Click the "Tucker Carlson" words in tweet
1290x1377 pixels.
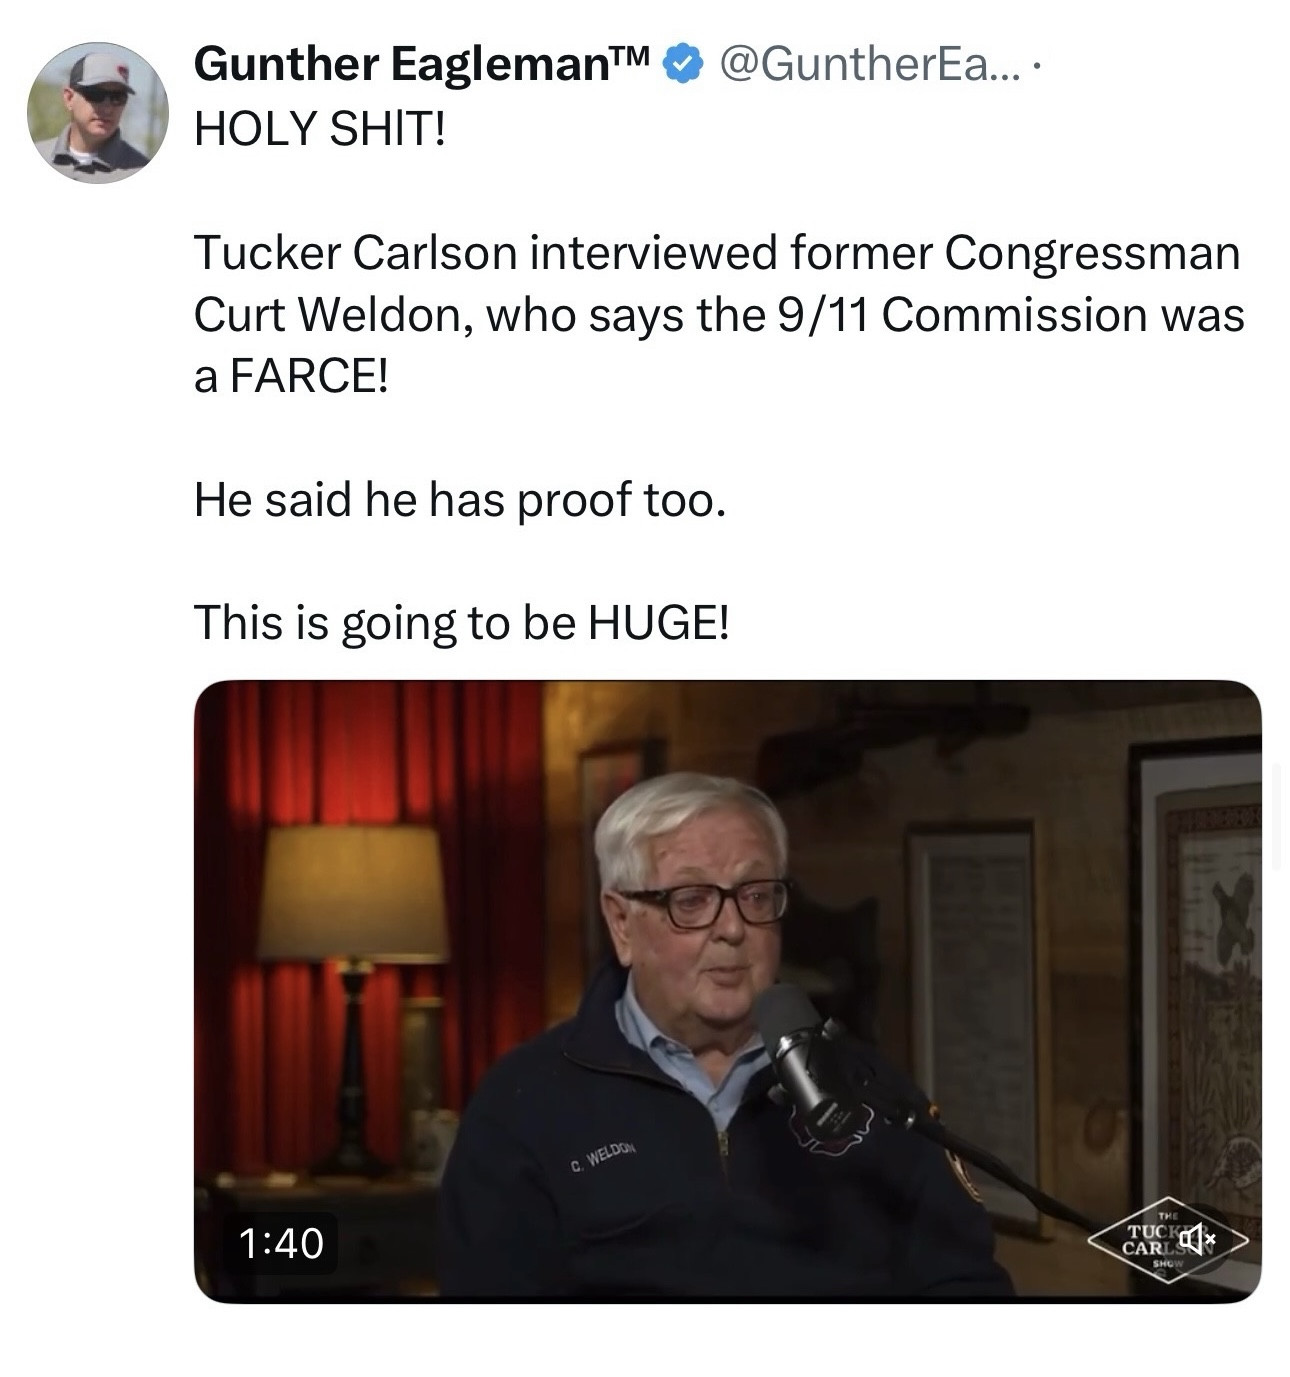pyautogui.click(x=354, y=253)
